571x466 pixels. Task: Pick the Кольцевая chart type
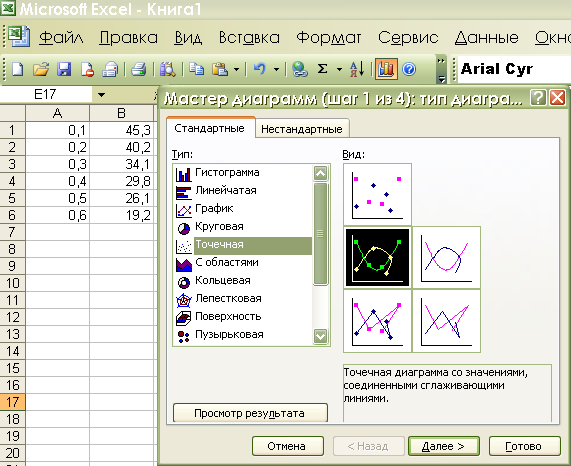click(243, 281)
